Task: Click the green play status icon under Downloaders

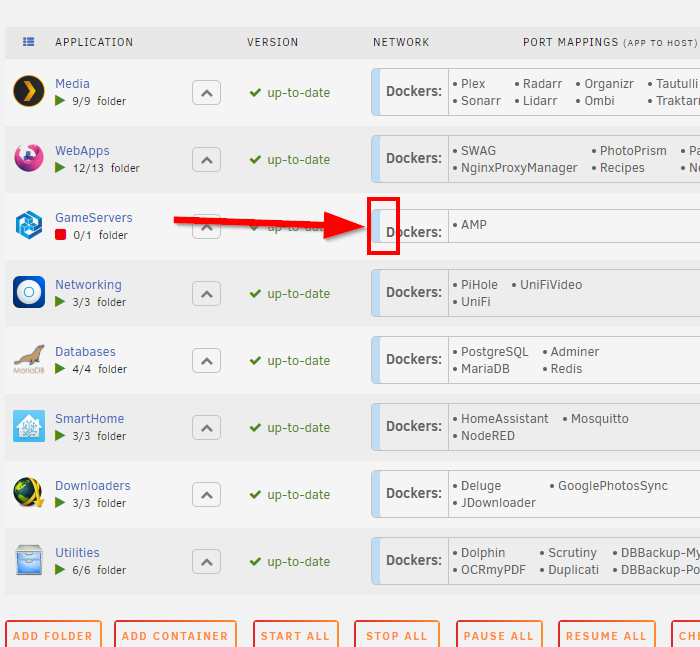Action: pyautogui.click(x=60, y=503)
